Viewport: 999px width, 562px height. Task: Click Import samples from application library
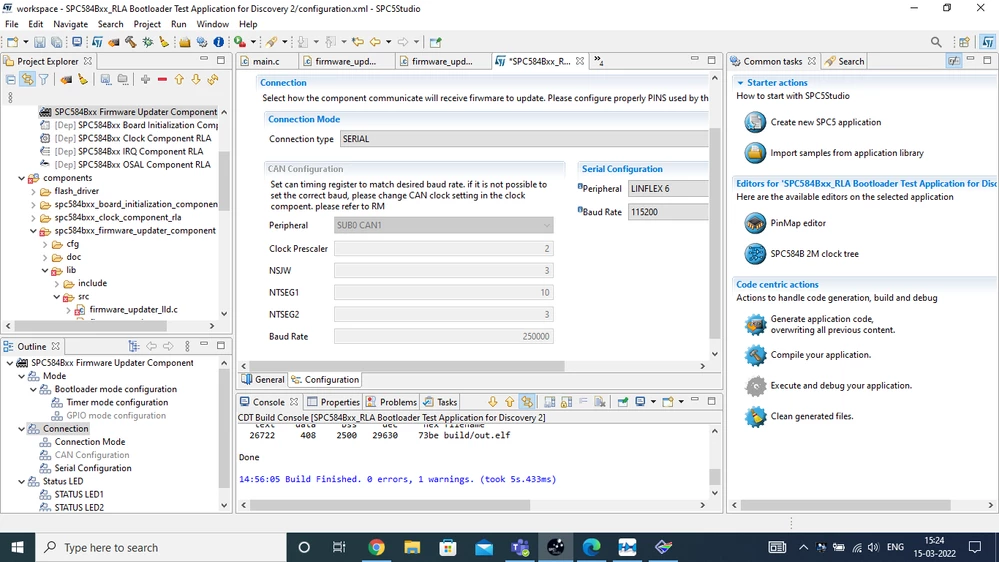847,153
